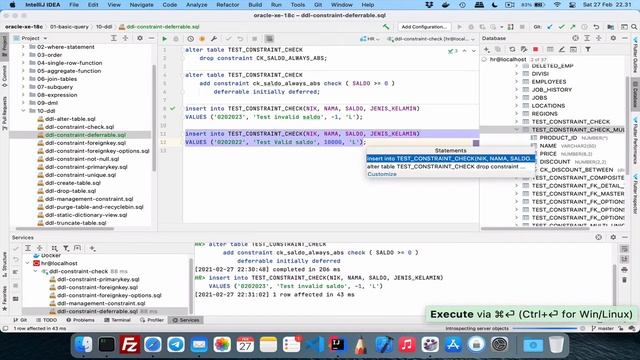Click the introspecting server objects progress bar
640x360 pixels.
pos(545,328)
